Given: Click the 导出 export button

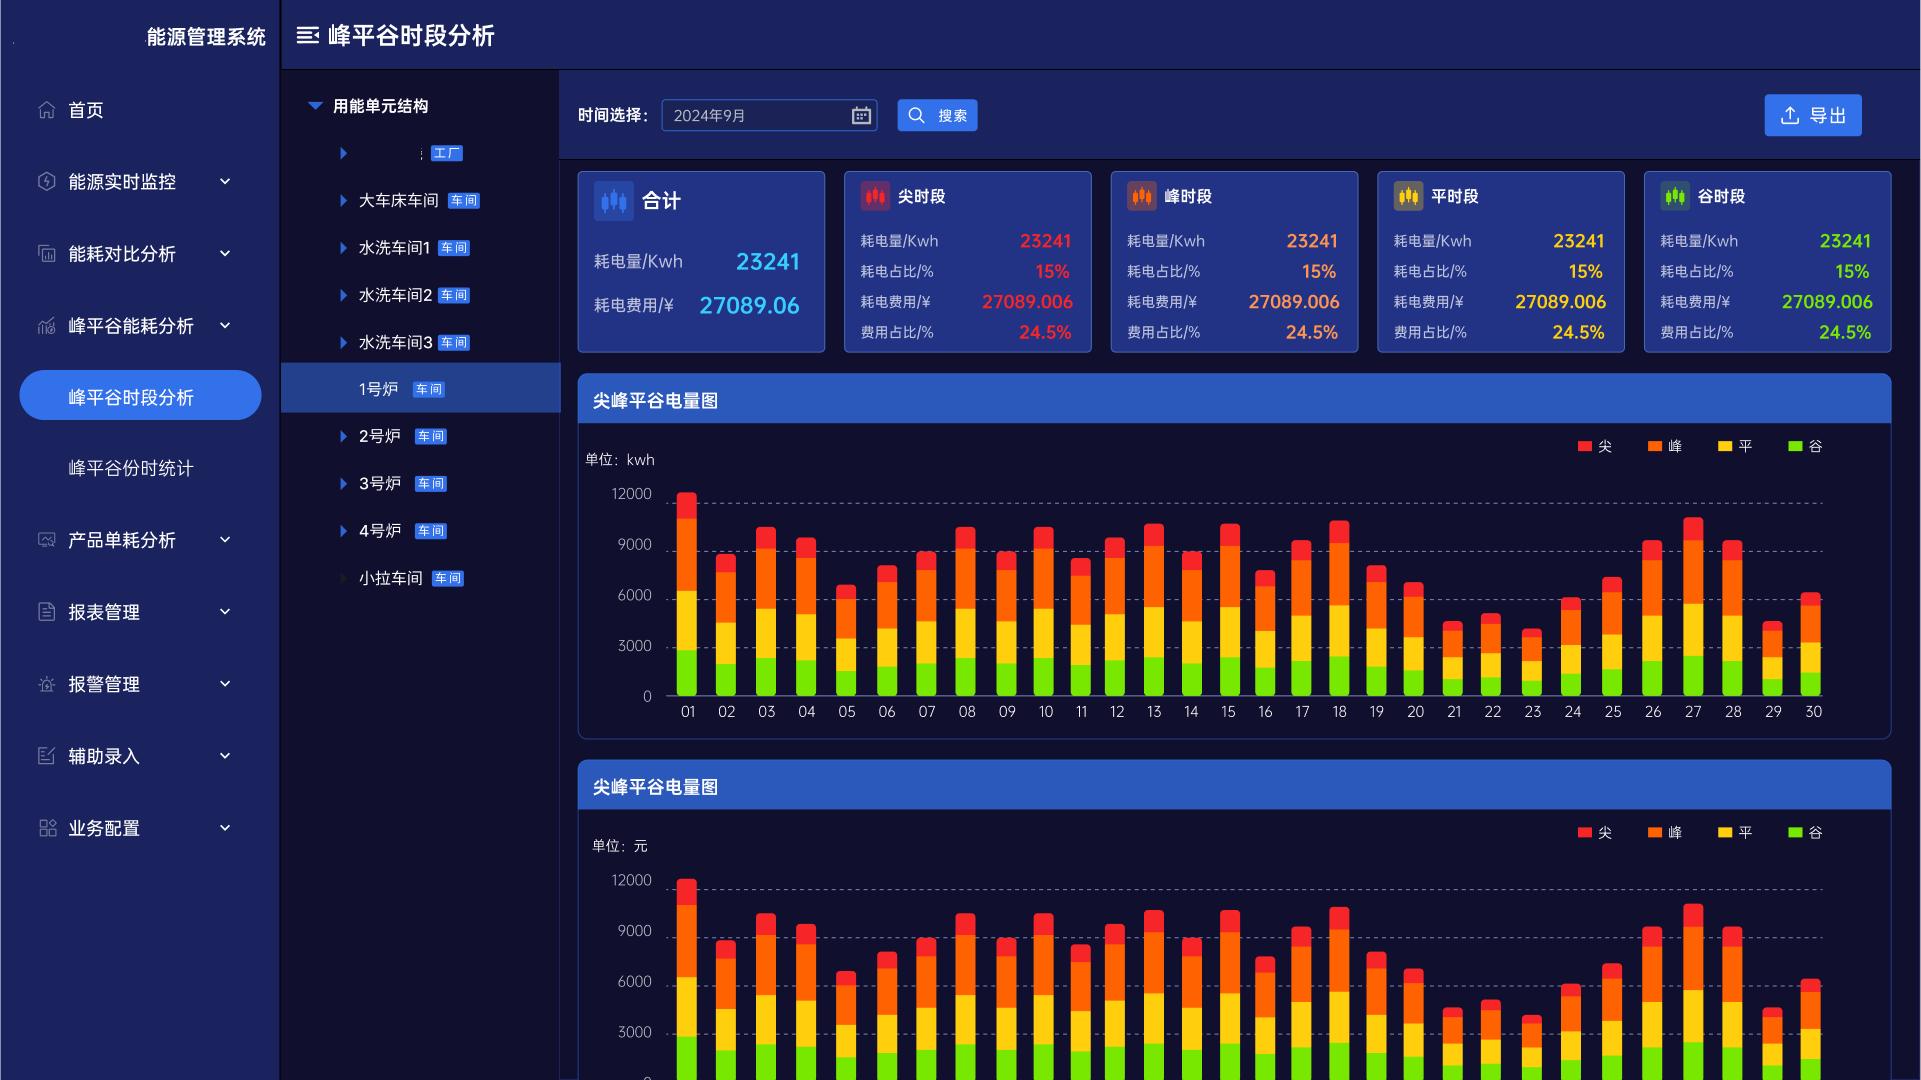Looking at the screenshot, I should pos(1812,116).
